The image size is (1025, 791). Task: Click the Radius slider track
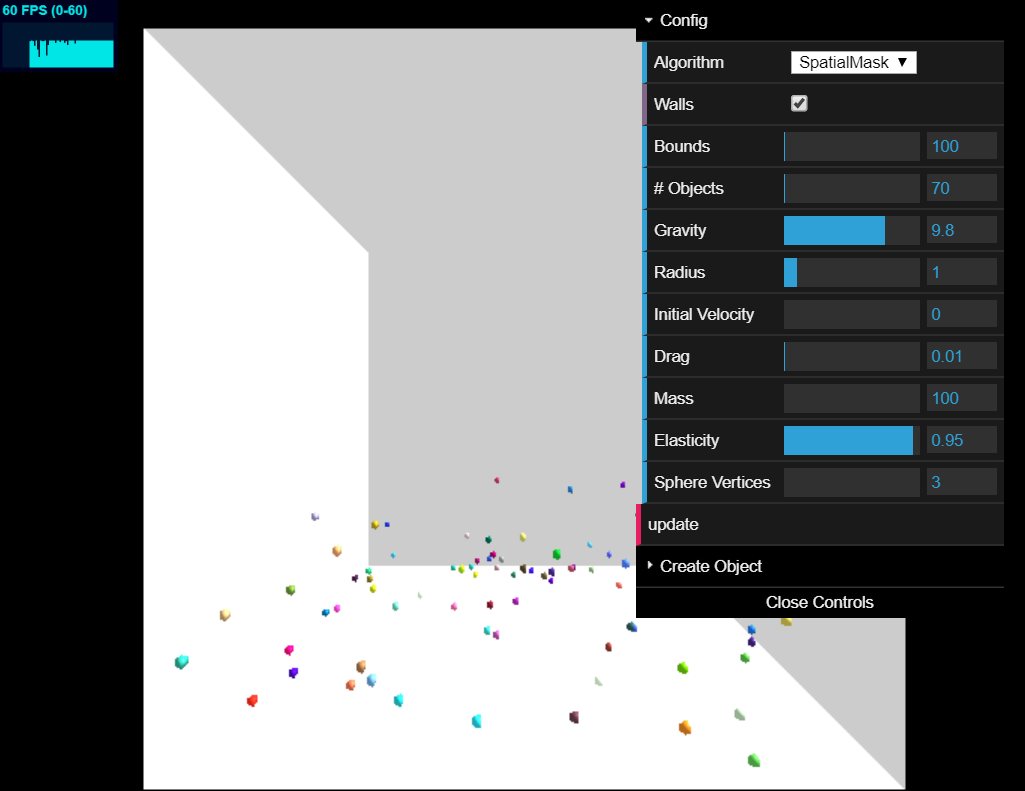tap(850, 272)
